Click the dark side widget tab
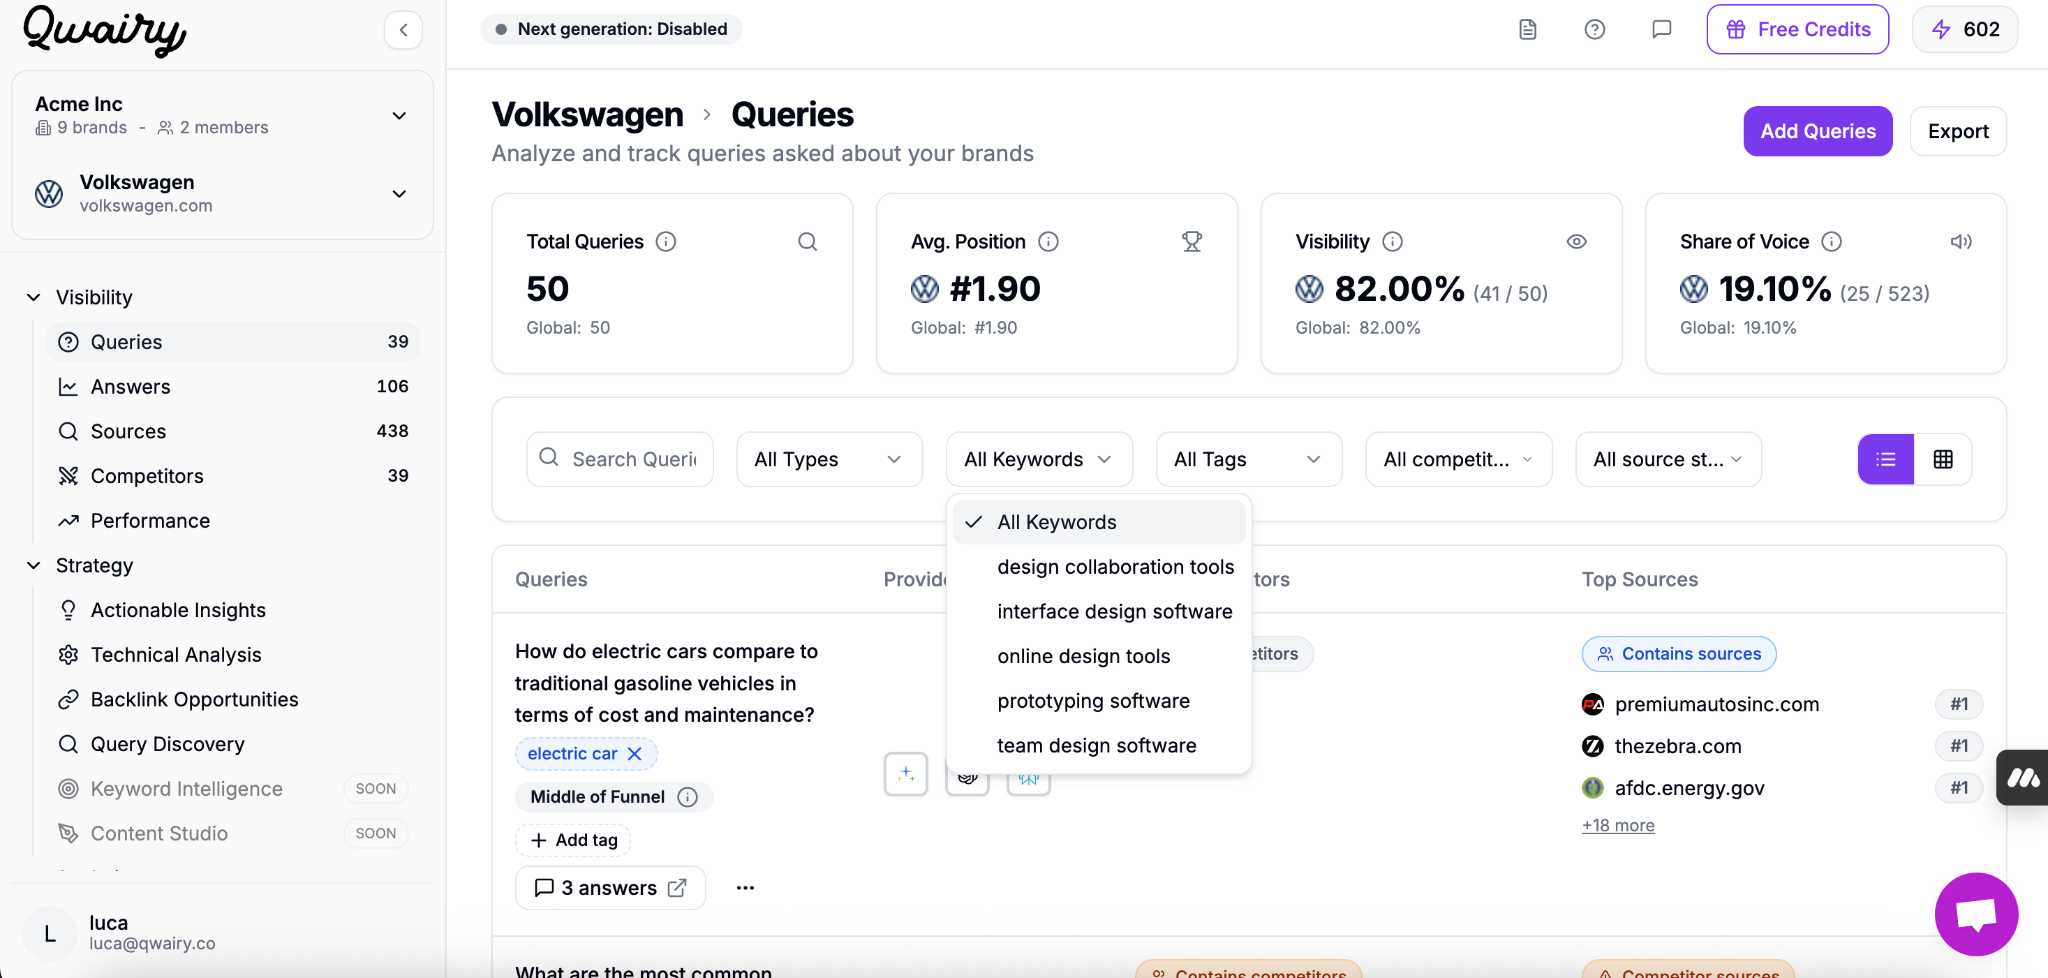 click(x=2022, y=778)
